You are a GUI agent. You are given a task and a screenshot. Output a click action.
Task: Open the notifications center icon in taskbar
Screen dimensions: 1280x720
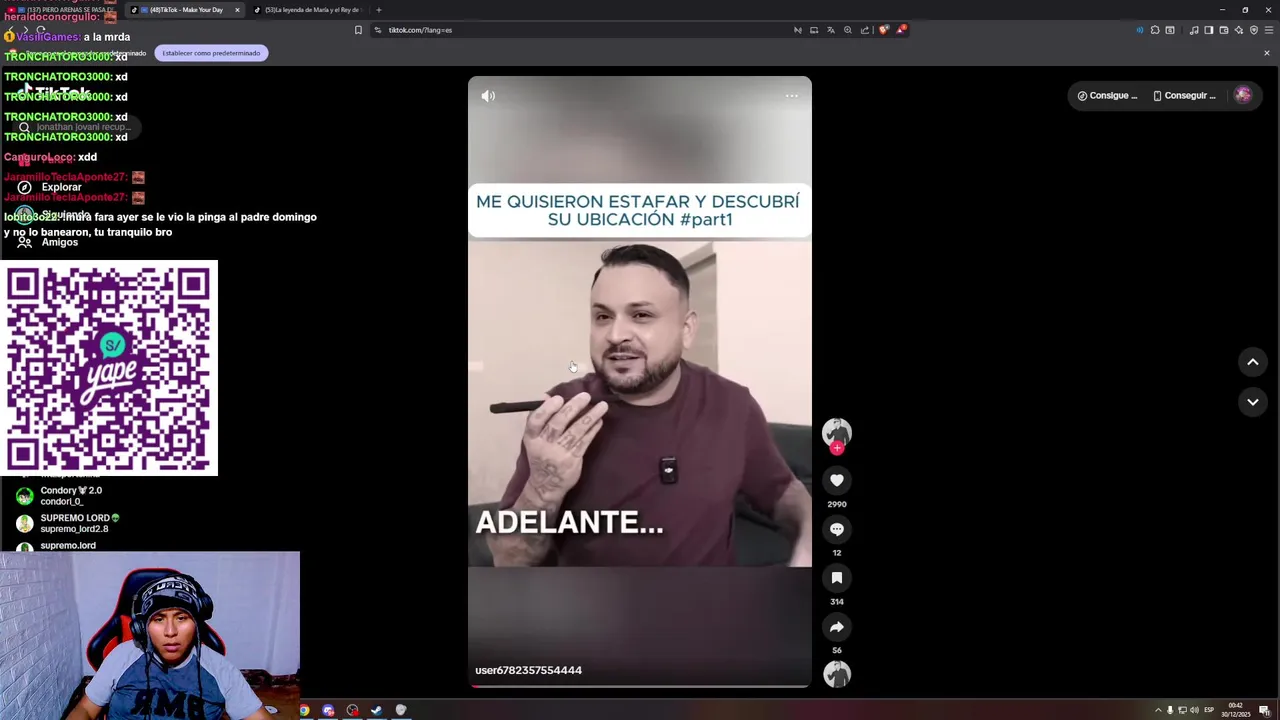pos(1264,710)
